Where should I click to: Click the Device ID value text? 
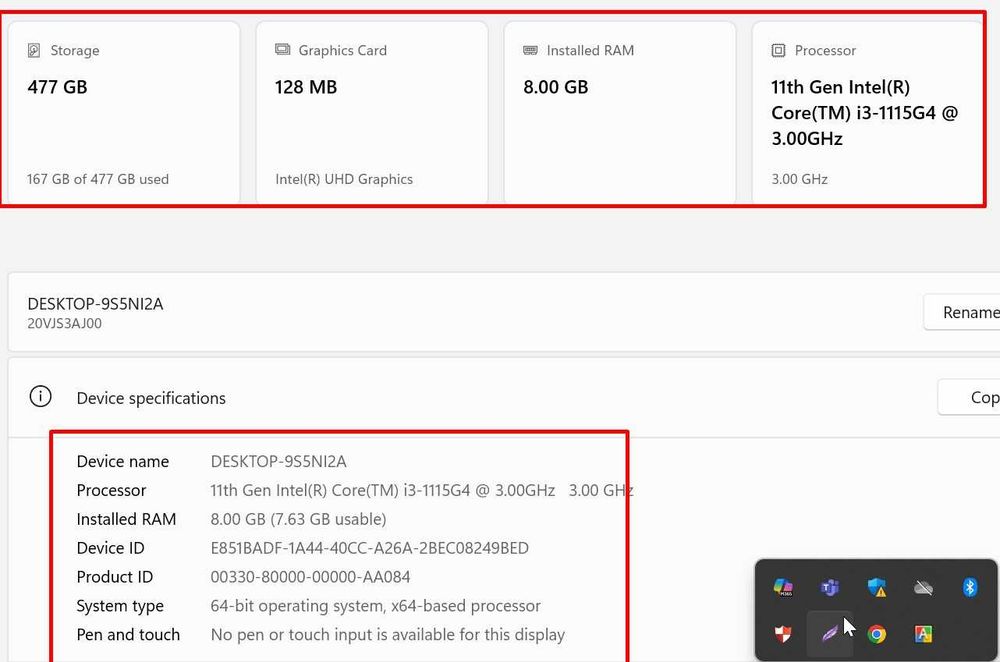click(369, 548)
